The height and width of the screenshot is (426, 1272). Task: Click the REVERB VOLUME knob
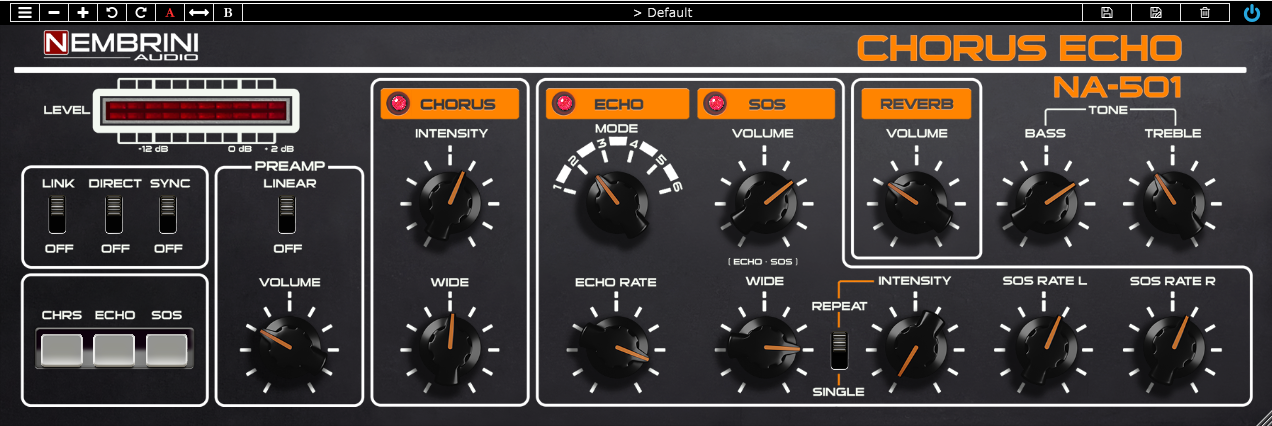coord(916,203)
